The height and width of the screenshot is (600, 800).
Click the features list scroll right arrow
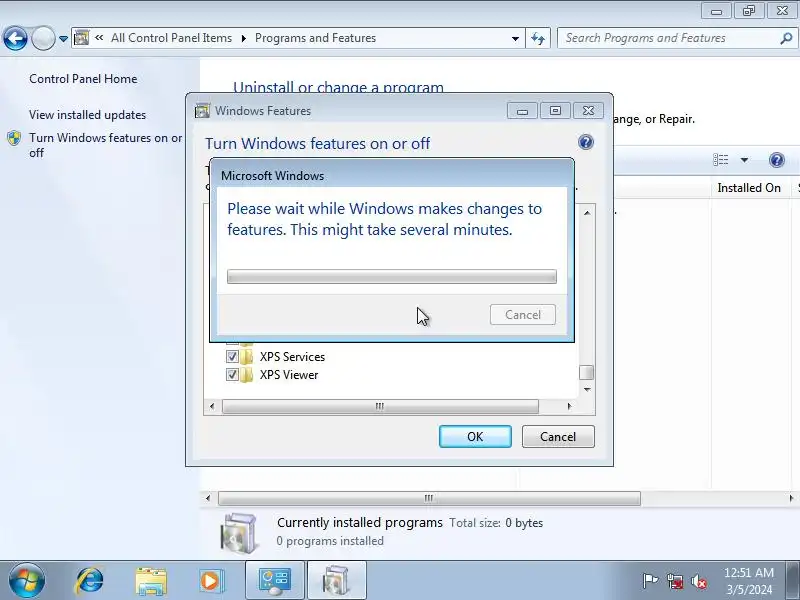tap(569, 406)
